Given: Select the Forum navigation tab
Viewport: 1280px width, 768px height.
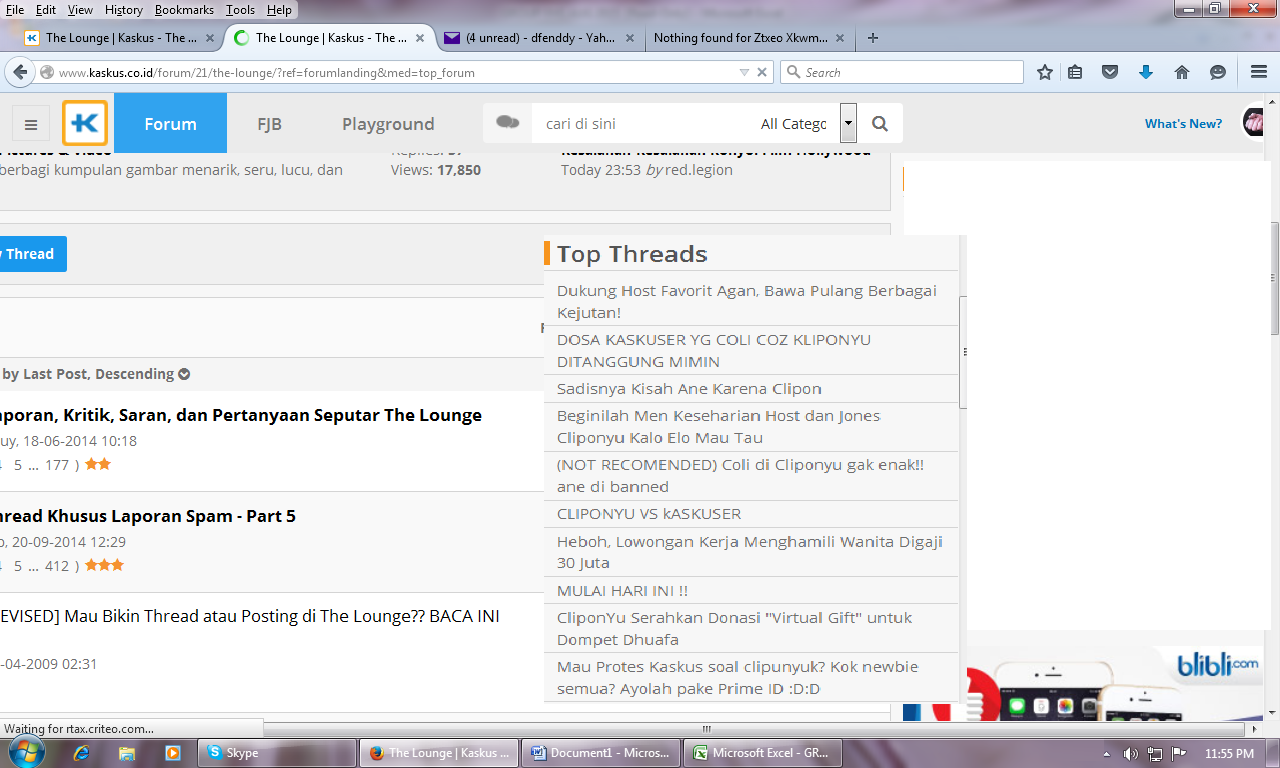Looking at the screenshot, I should 170,124.
